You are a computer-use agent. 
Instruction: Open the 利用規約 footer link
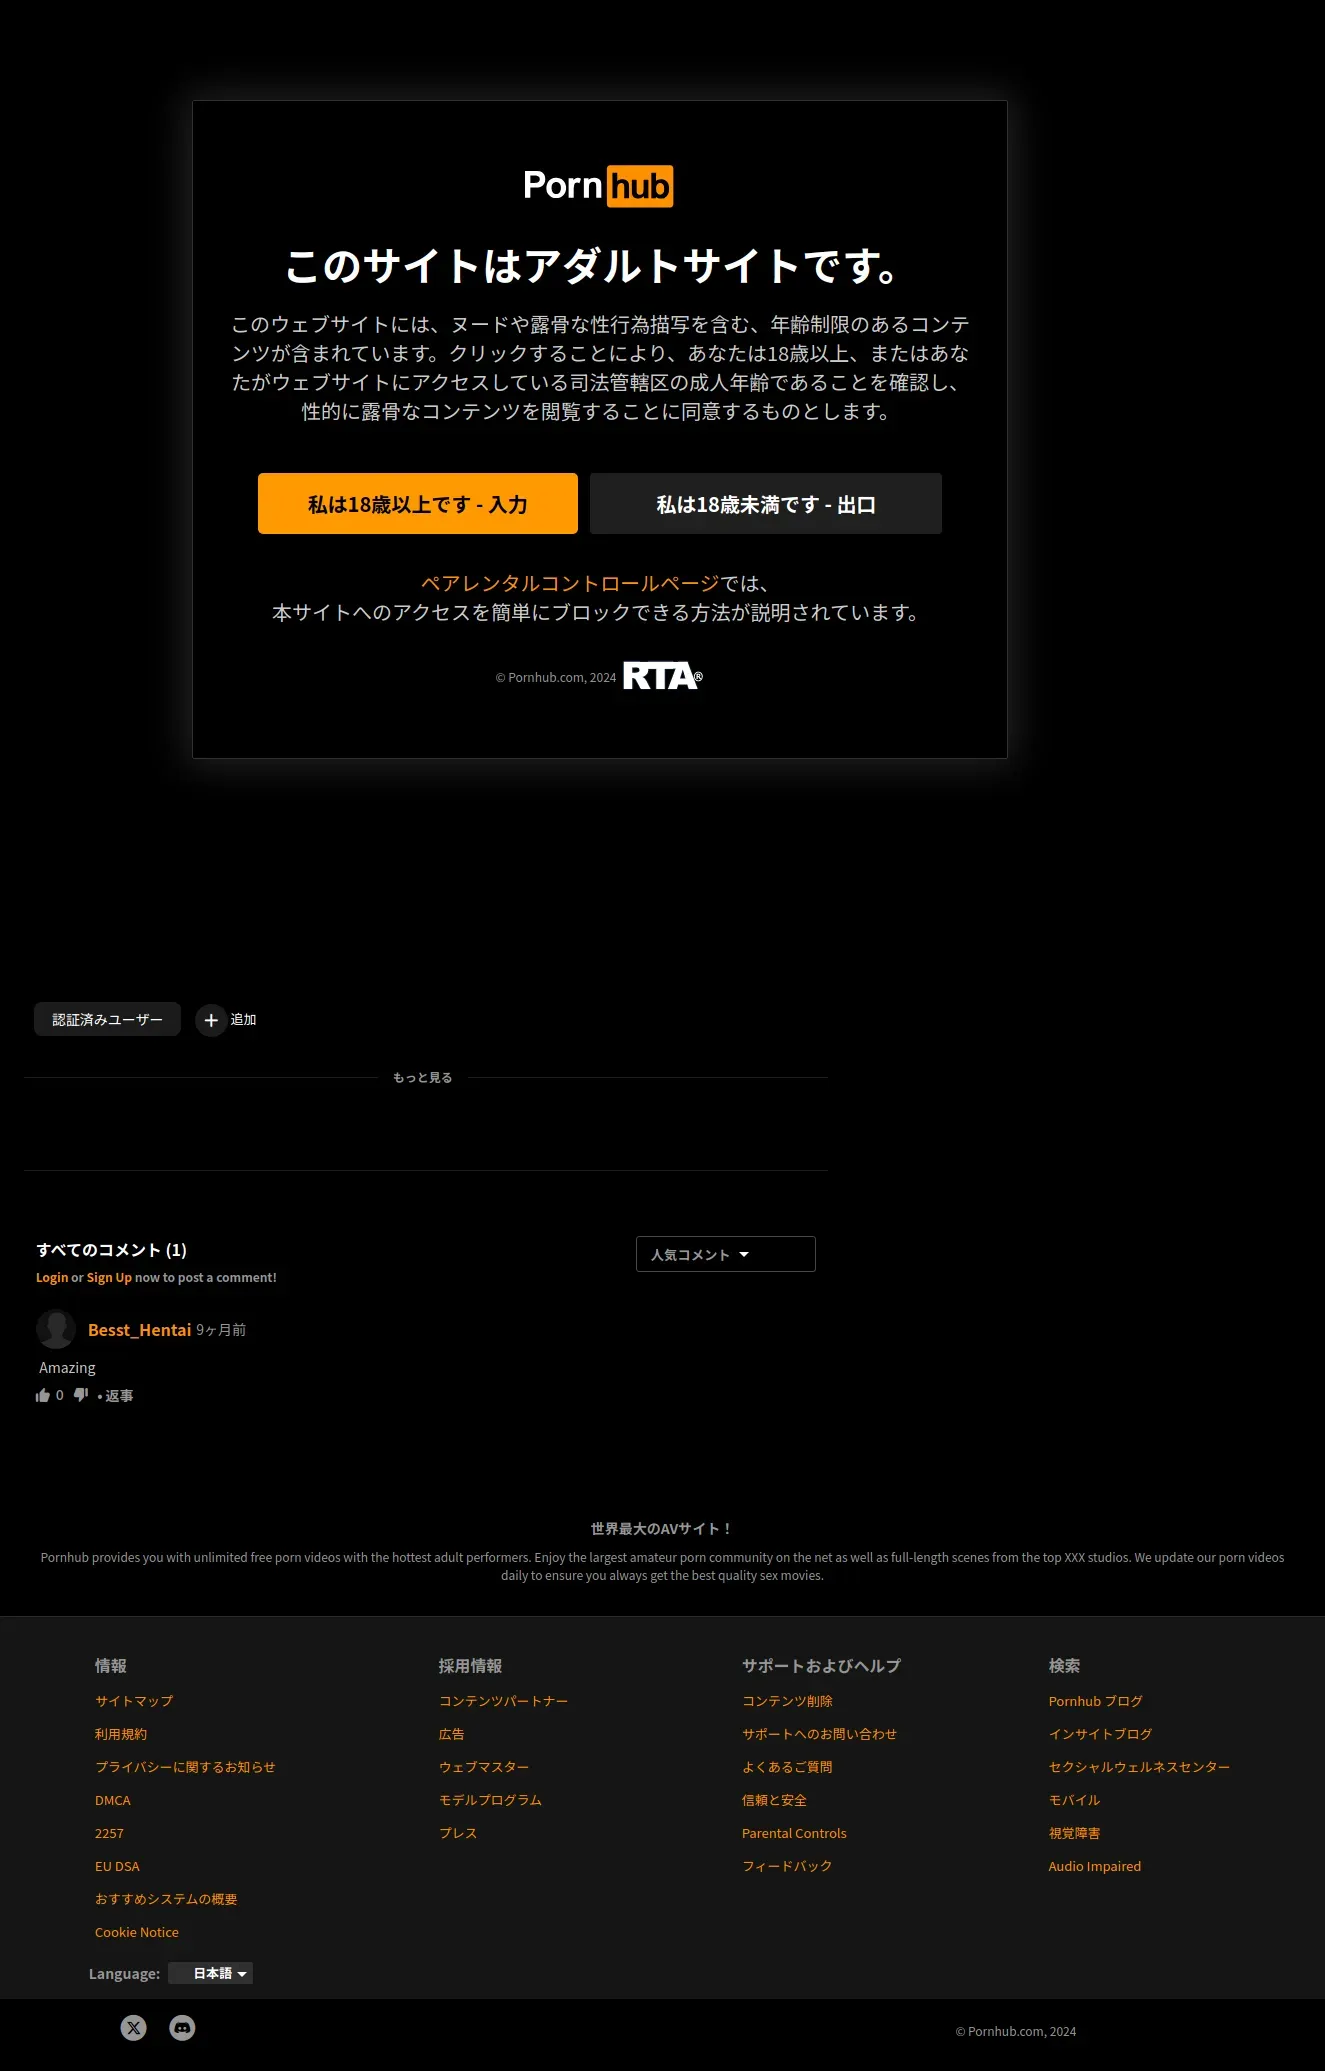pos(121,1734)
